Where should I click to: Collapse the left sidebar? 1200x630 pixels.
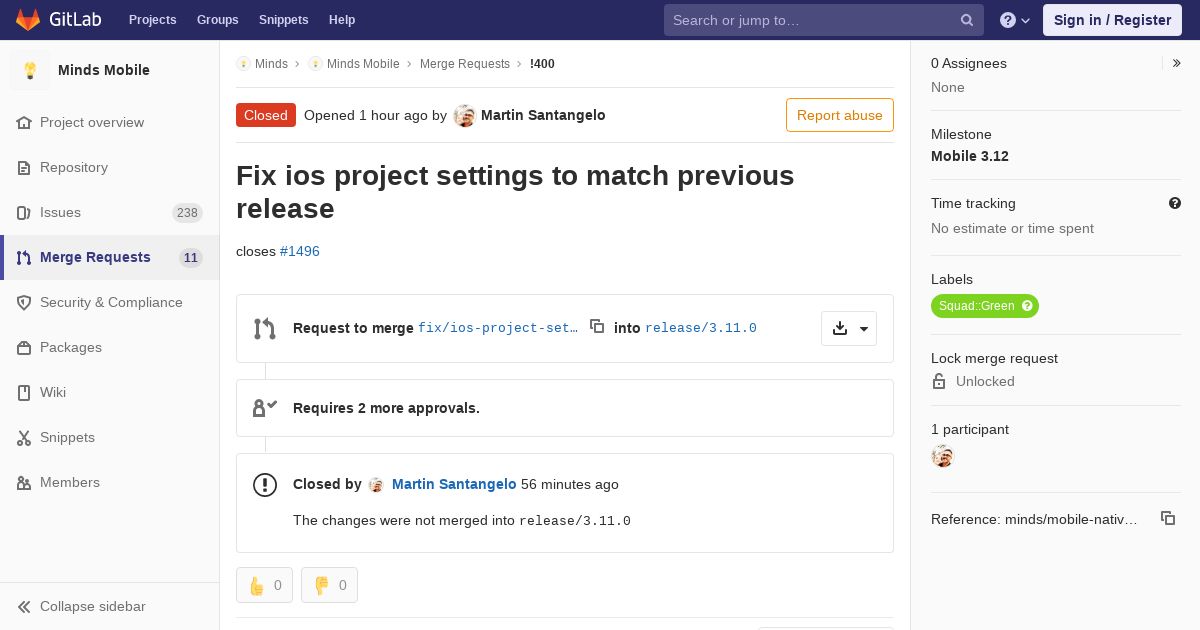[x=82, y=606]
